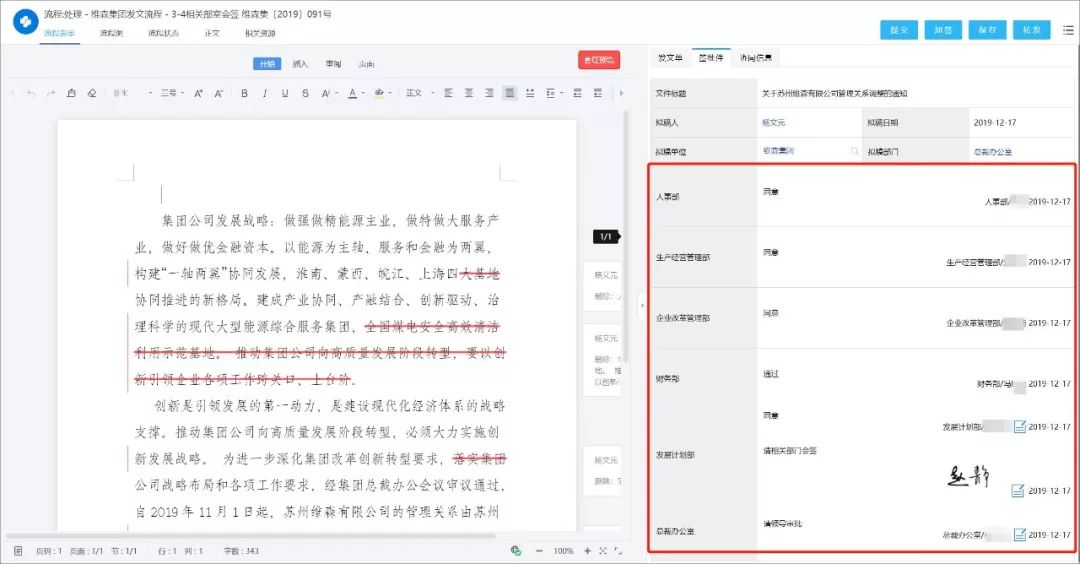The width and height of the screenshot is (1080, 564).
Task: Switch to the 页面 ribbon tab
Action: click(366, 63)
